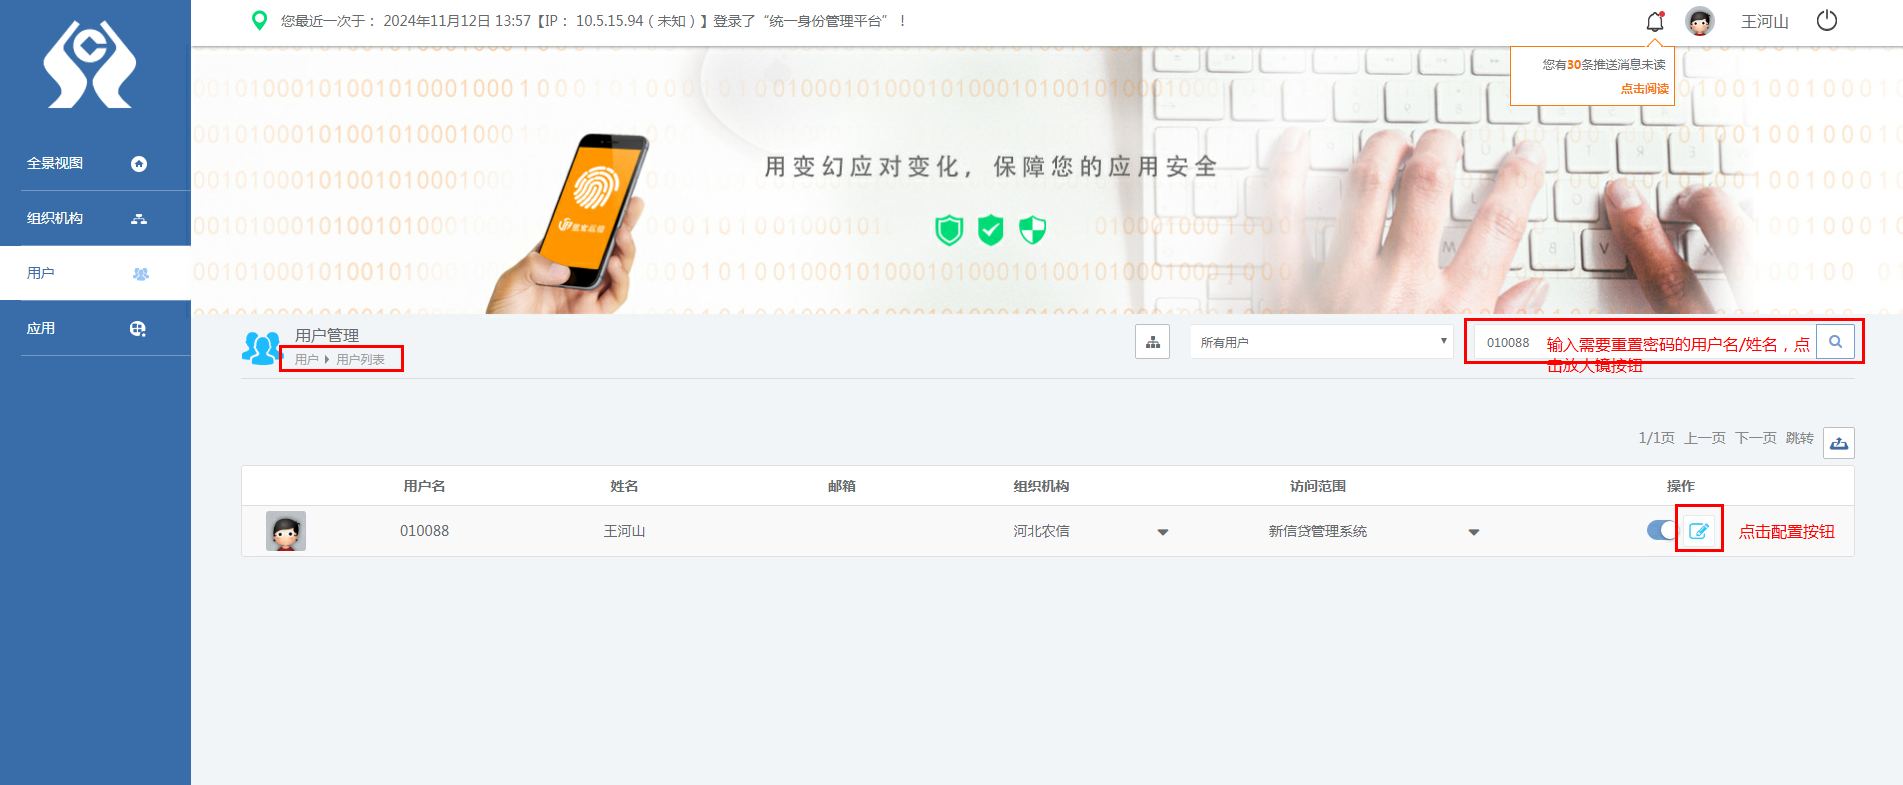Click the bank logo in sidebar
This screenshot has width=1903, height=785.
pos(90,65)
